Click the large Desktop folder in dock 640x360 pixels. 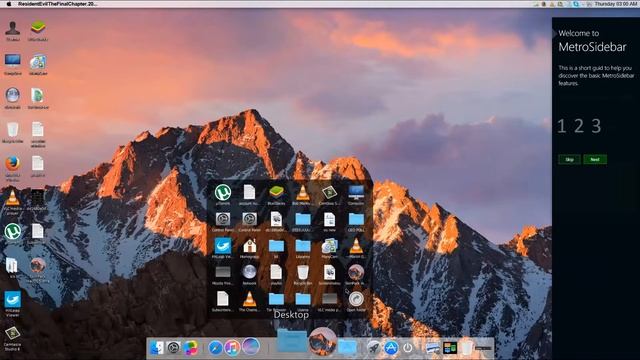point(292,340)
